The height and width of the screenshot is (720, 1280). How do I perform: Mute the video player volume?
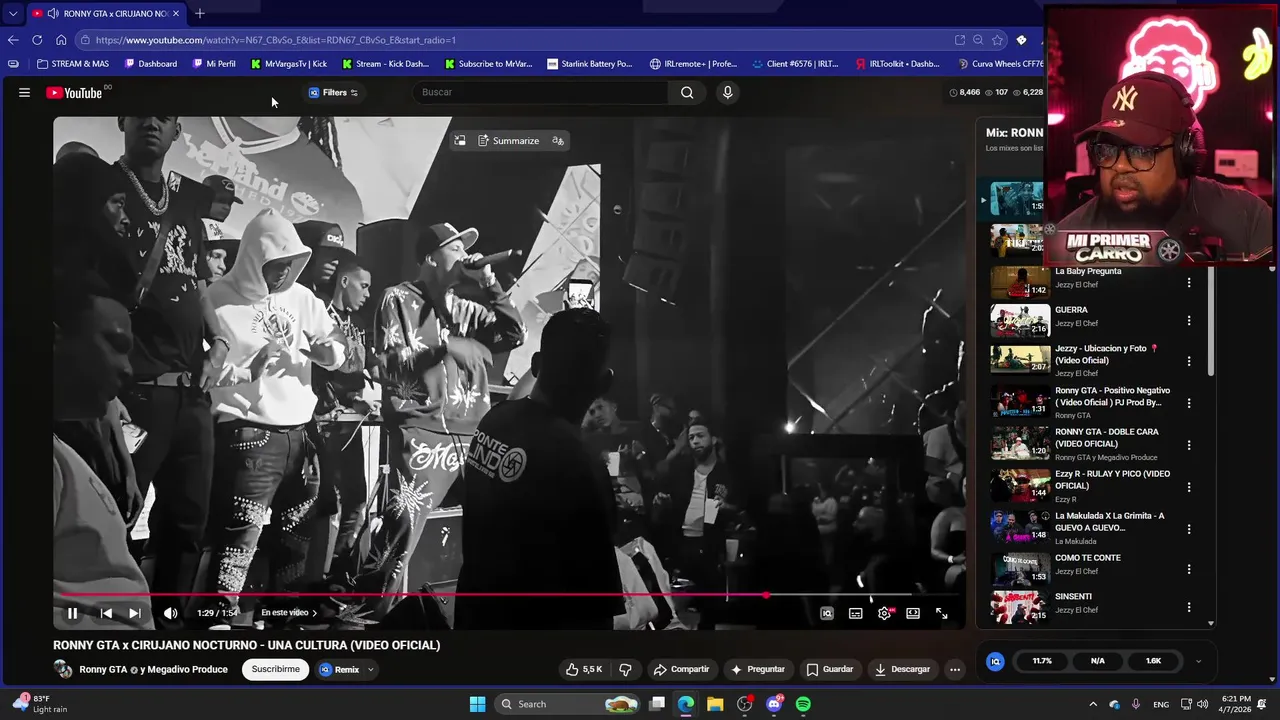coord(170,613)
